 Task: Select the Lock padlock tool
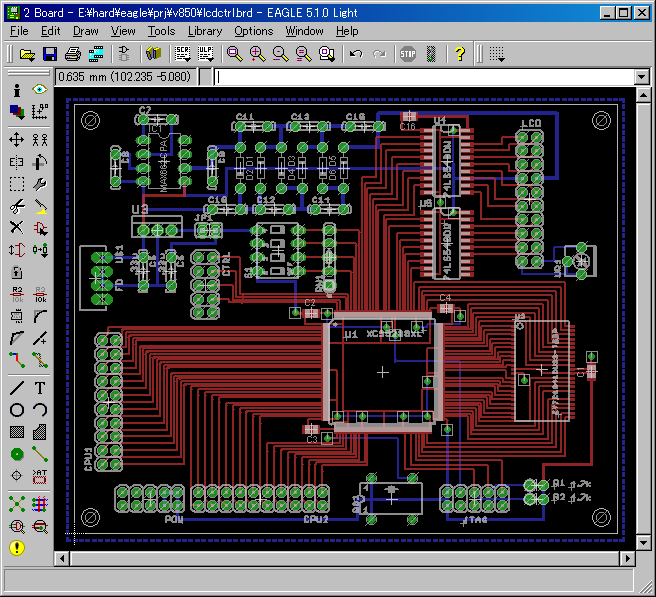(17, 272)
